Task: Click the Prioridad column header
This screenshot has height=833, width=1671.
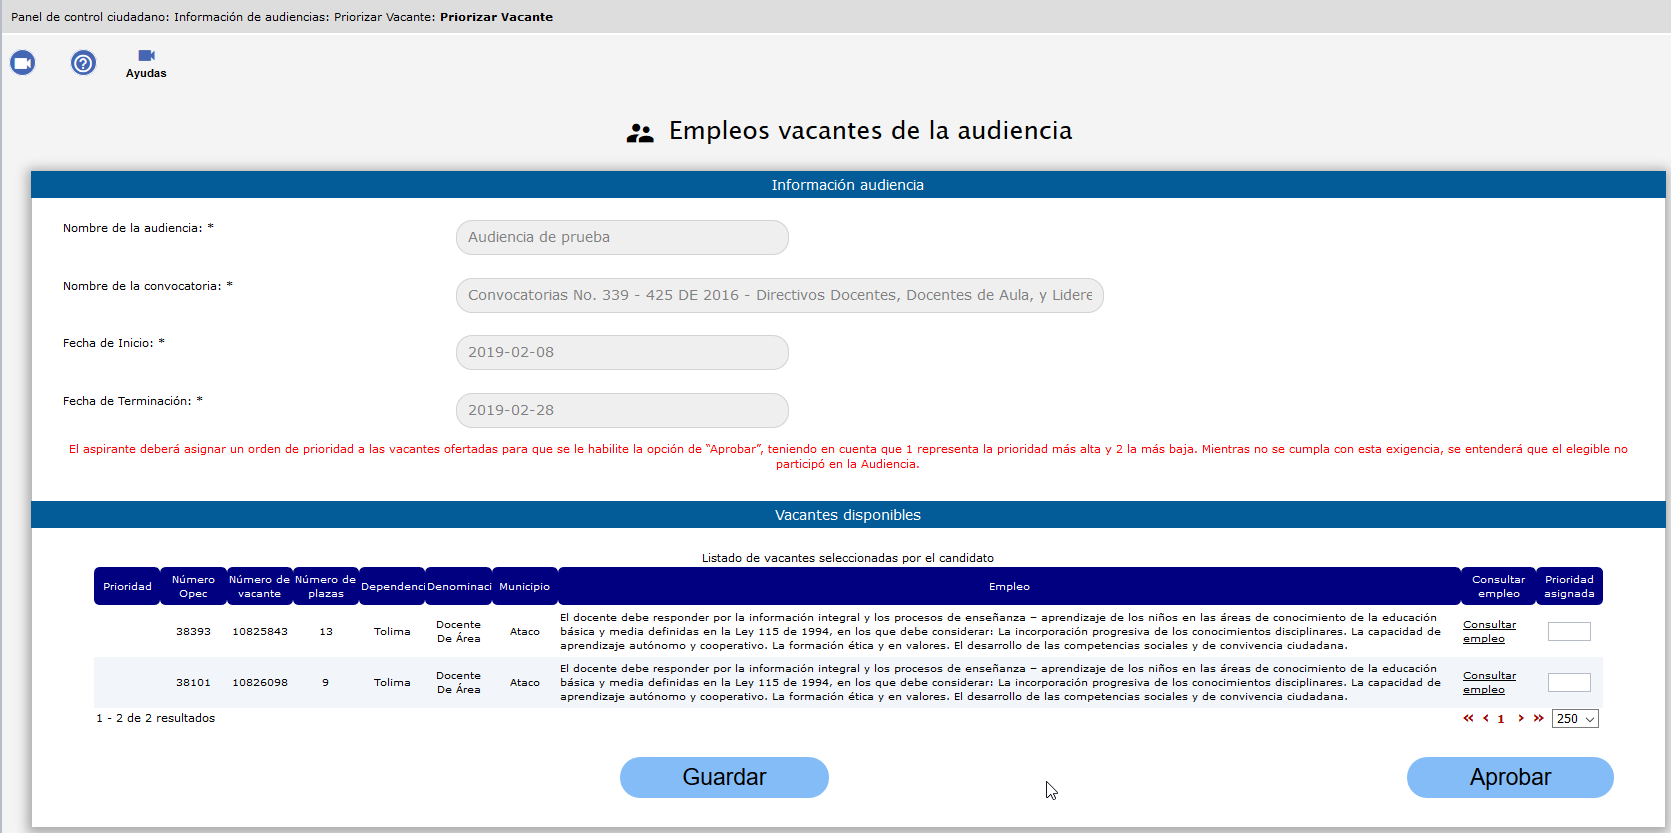Action: point(127,586)
